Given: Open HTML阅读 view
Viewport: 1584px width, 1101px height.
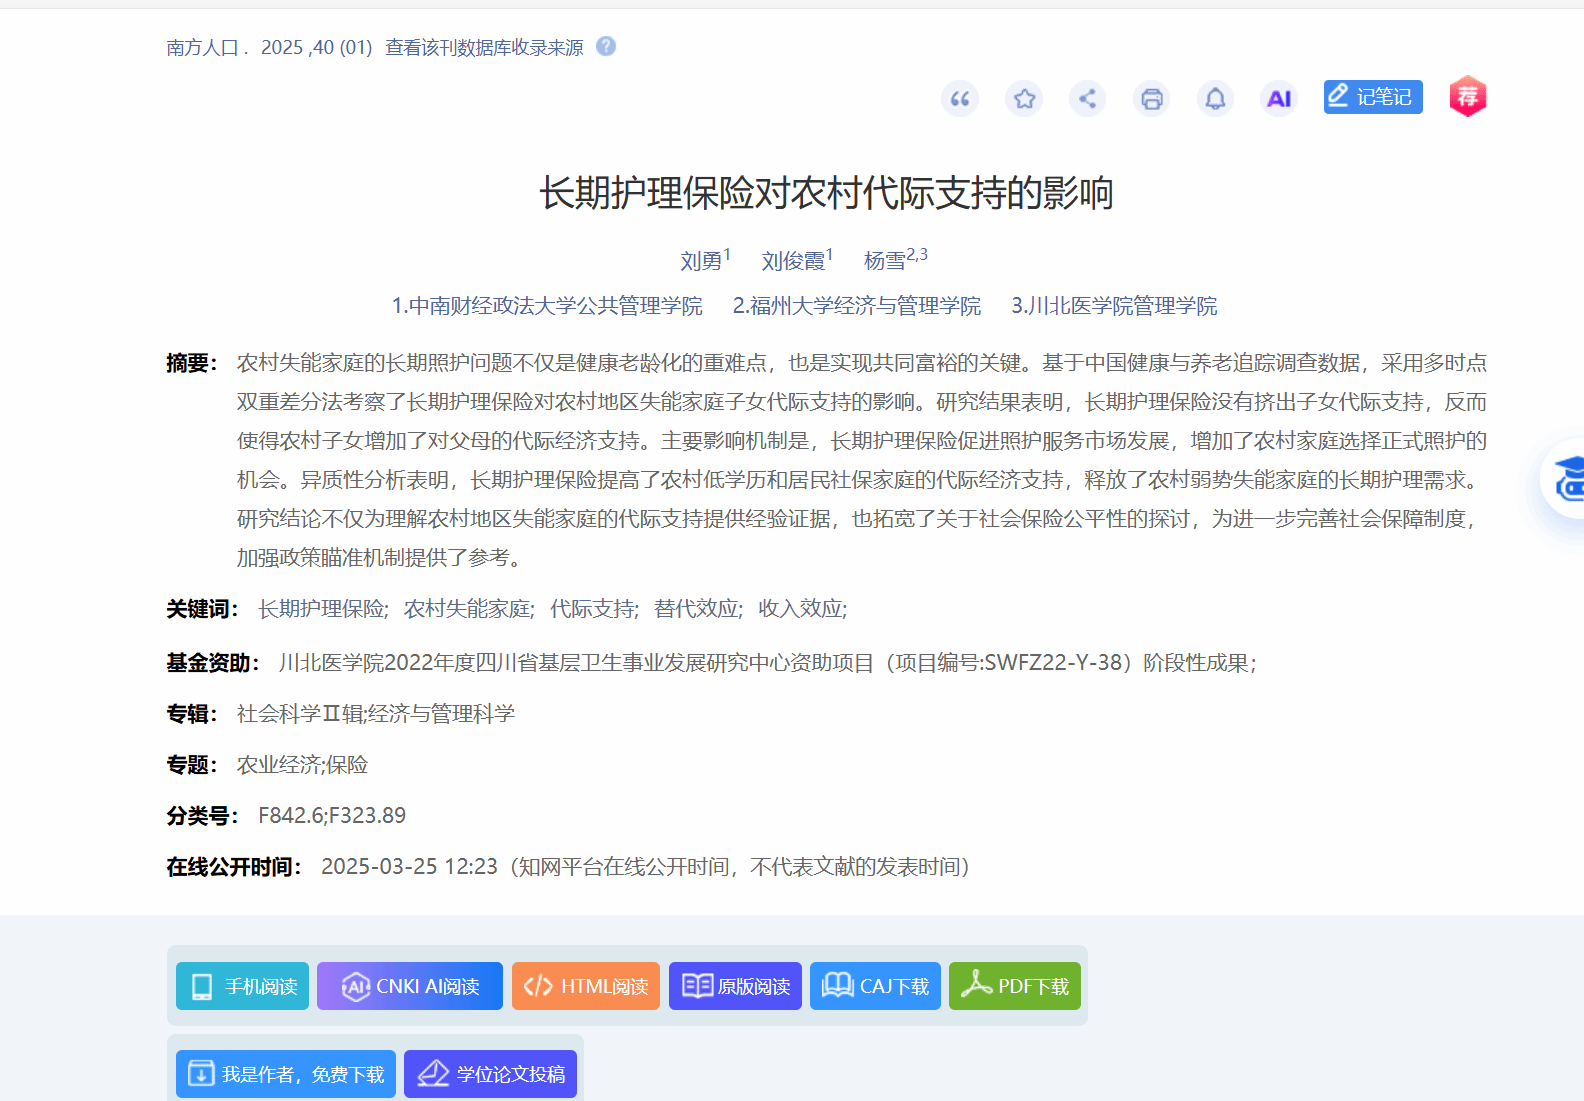Looking at the screenshot, I should (586, 986).
